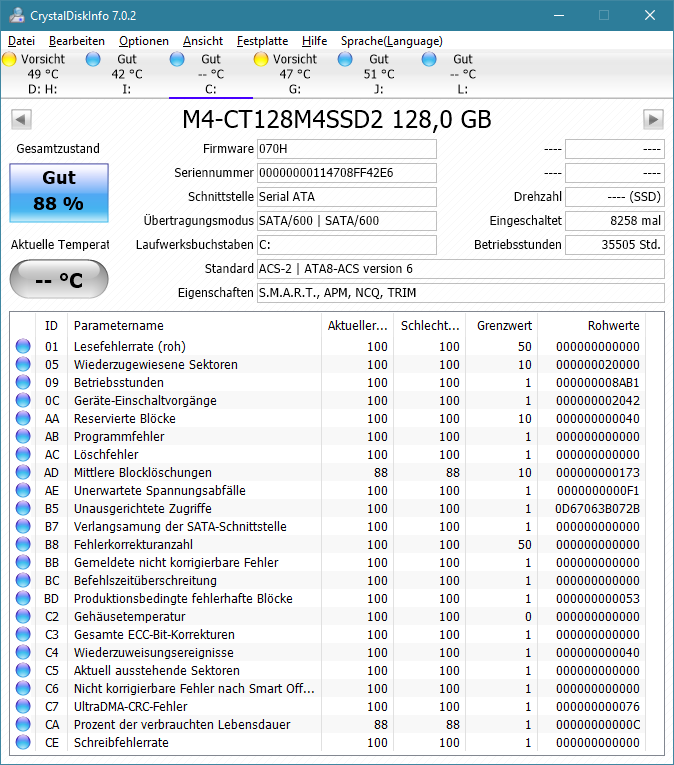Image resolution: width=674 pixels, height=765 pixels.
Task: Click status icon for Gemeldete nicht korrigierbare Fehler
Action: click(x=23, y=563)
